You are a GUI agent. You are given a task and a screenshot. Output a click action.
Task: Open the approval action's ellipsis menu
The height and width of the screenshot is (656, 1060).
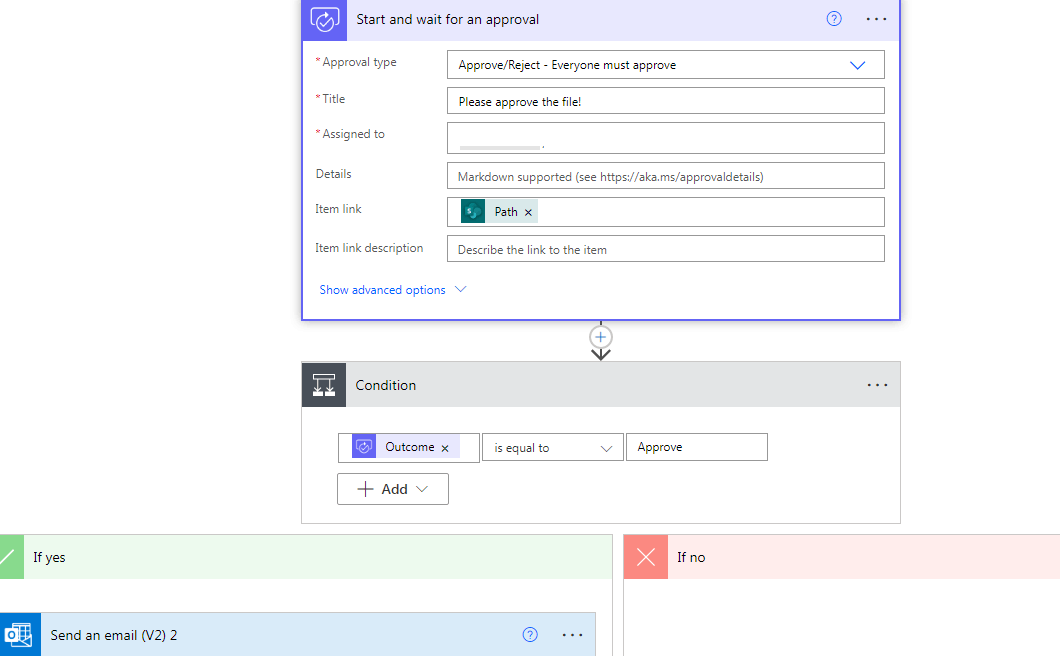click(x=876, y=19)
